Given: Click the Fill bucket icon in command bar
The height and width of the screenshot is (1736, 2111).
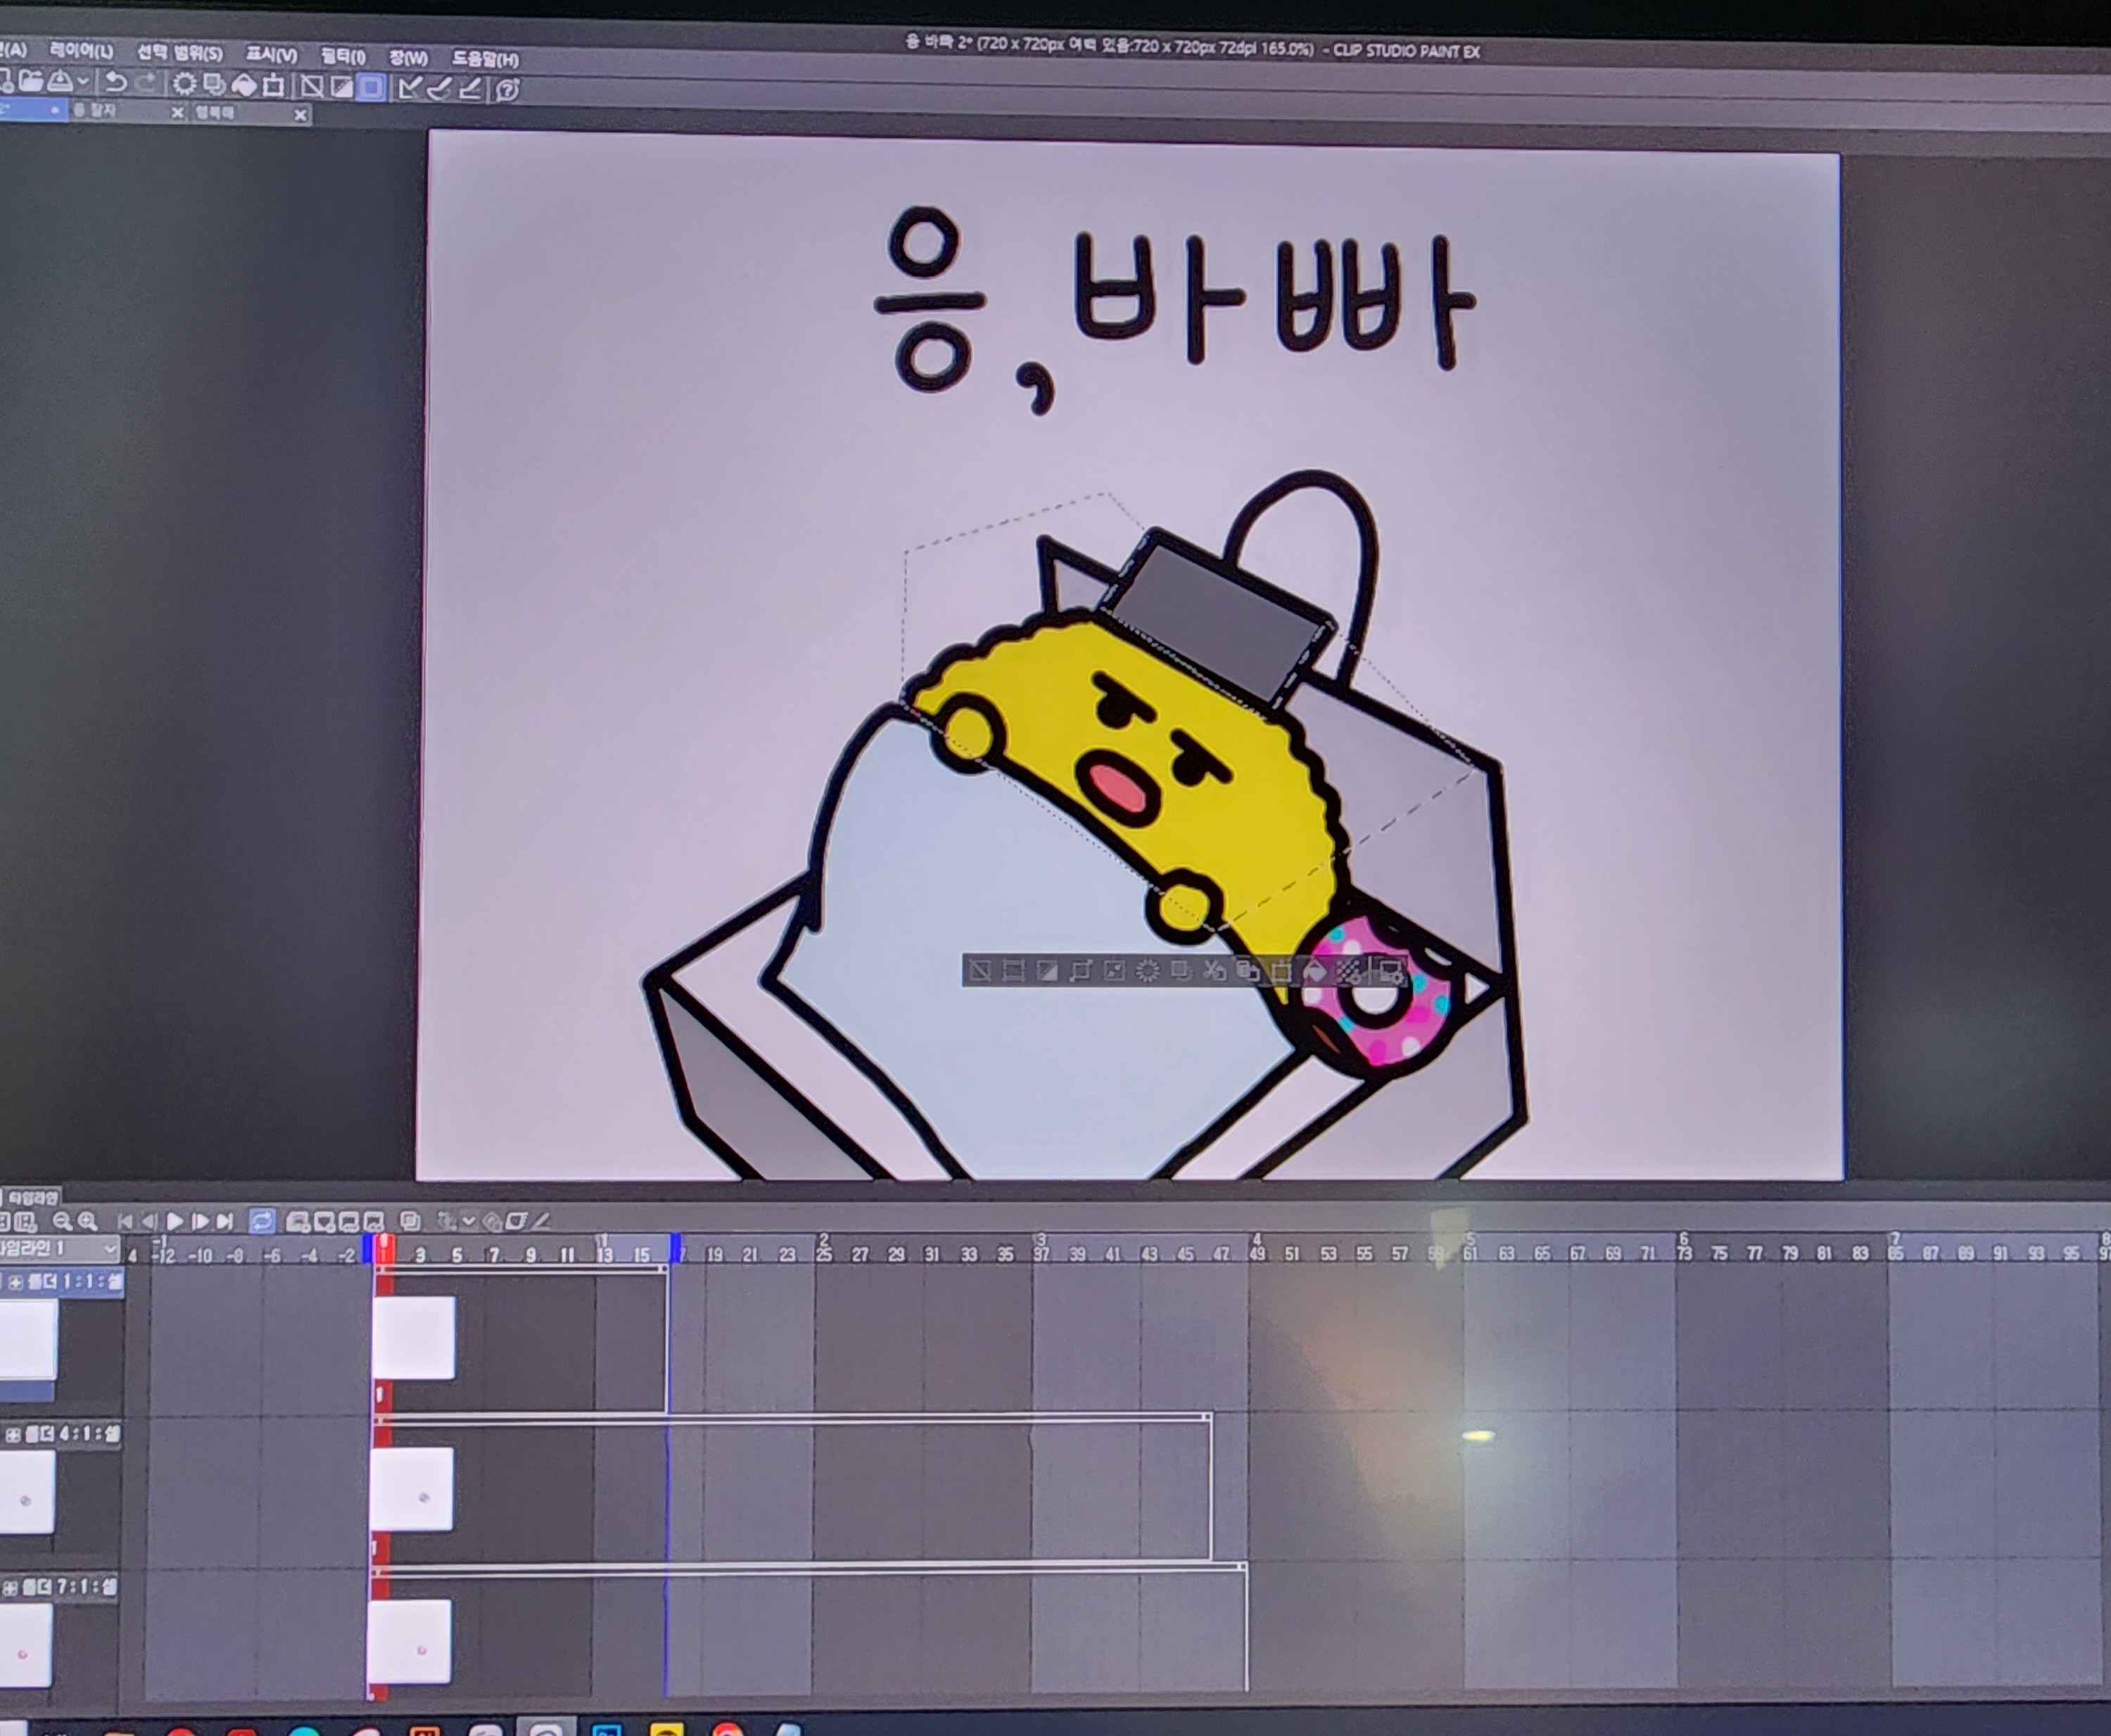Looking at the screenshot, I should point(244,86).
